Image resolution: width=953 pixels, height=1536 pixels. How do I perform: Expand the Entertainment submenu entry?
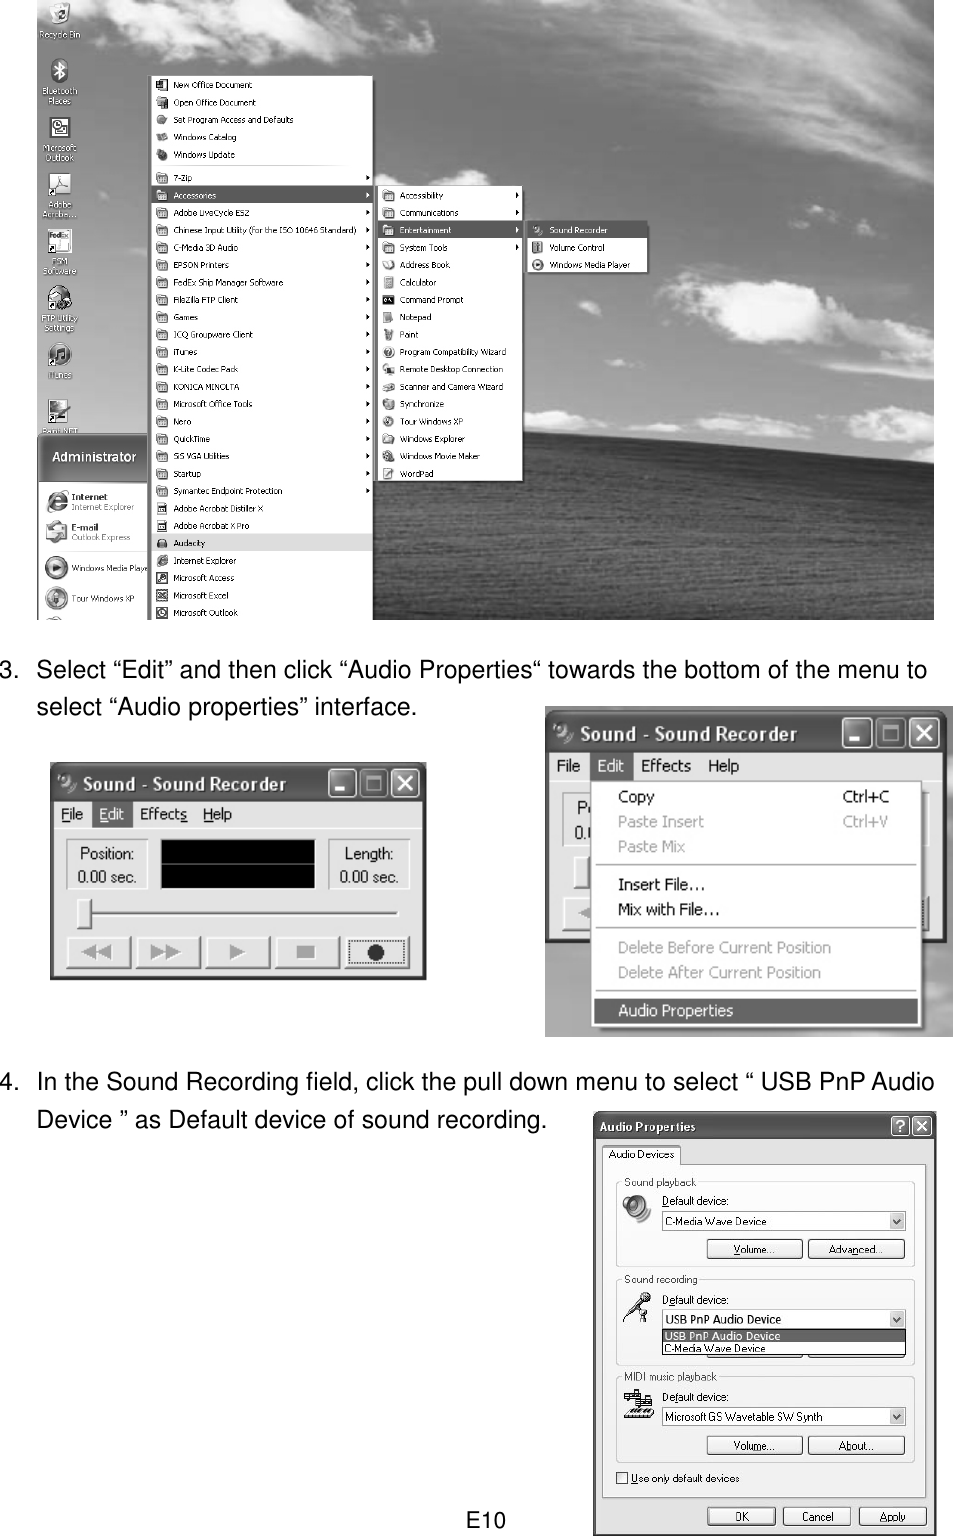pyautogui.click(x=451, y=230)
